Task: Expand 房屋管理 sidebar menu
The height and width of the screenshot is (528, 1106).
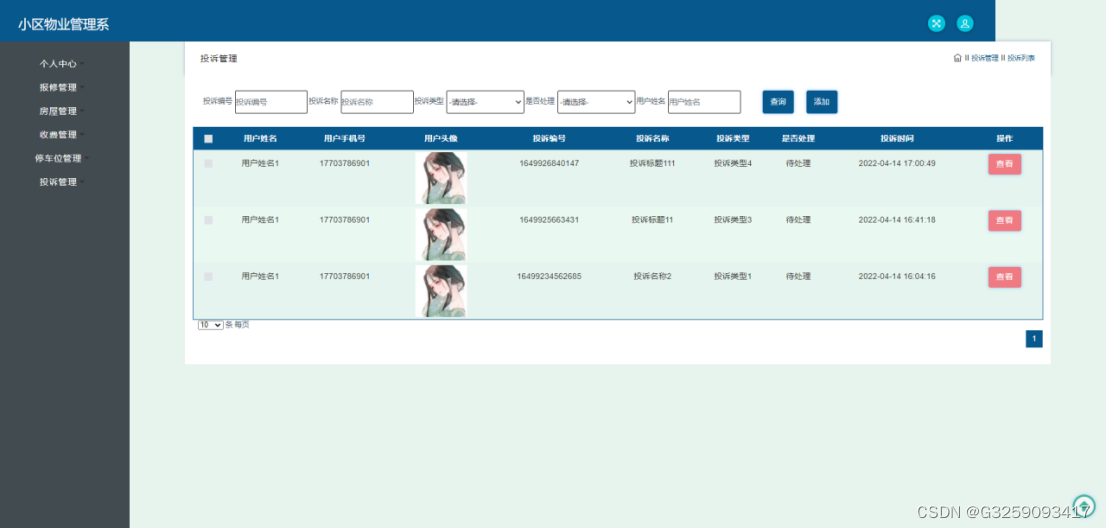Action: [x=61, y=111]
